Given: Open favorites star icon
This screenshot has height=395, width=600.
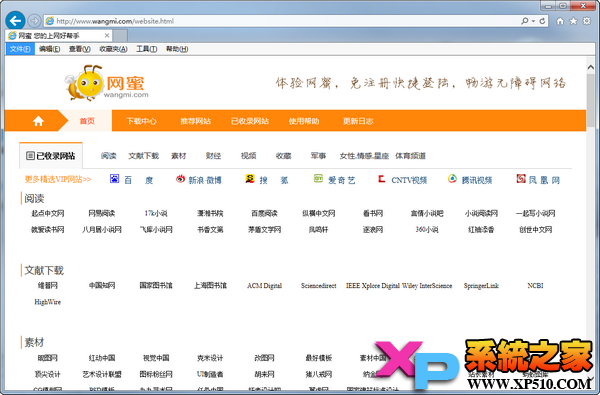Looking at the screenshot, I should tap(573, 21).
